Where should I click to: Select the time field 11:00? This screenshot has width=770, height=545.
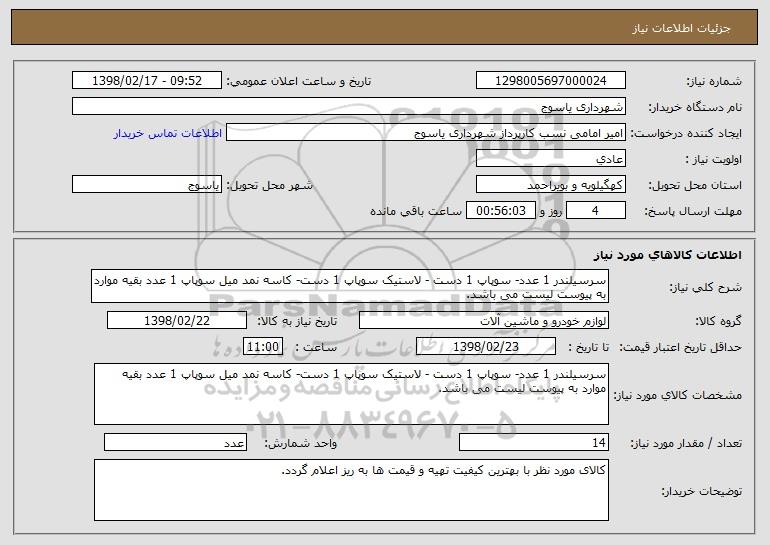click(263, 346)
